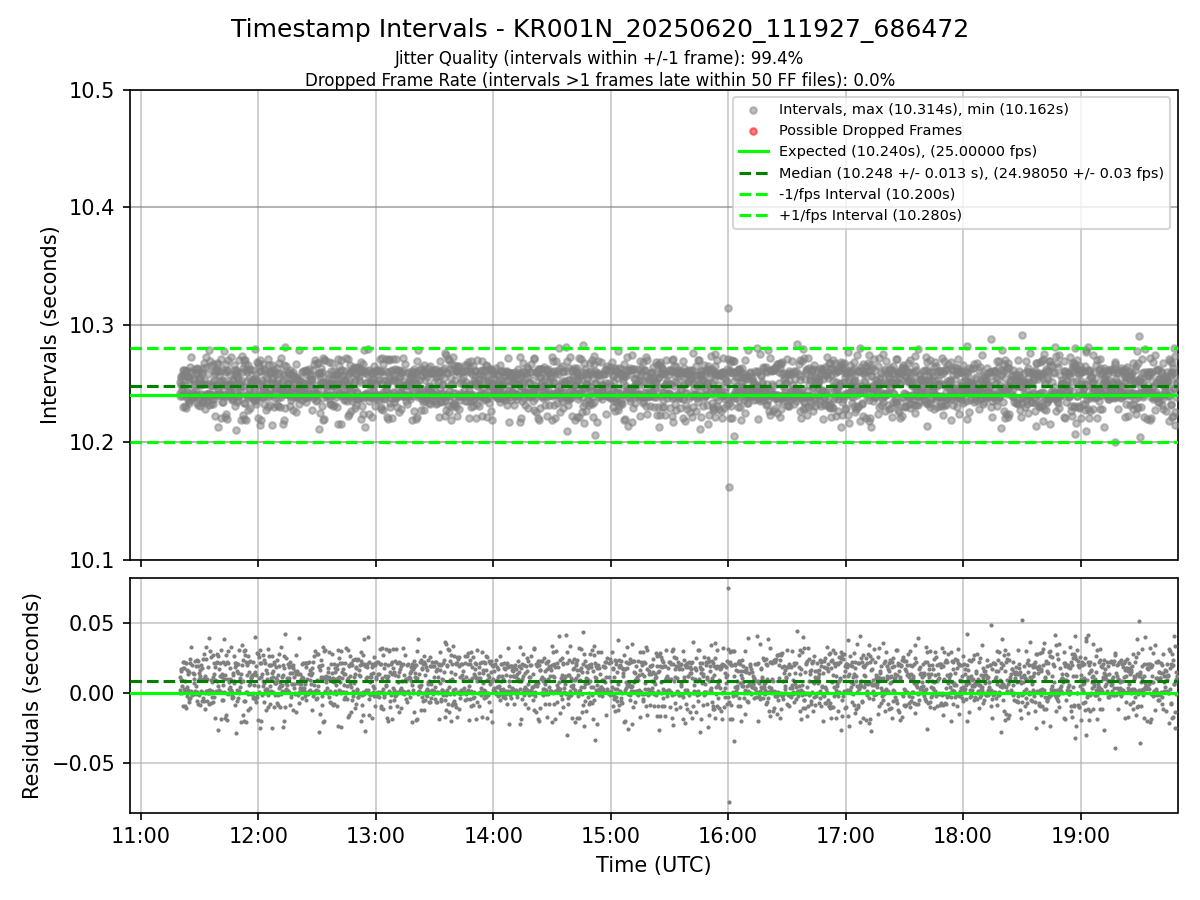Select the 'Possible Dropped Frames' legend label

870,130
